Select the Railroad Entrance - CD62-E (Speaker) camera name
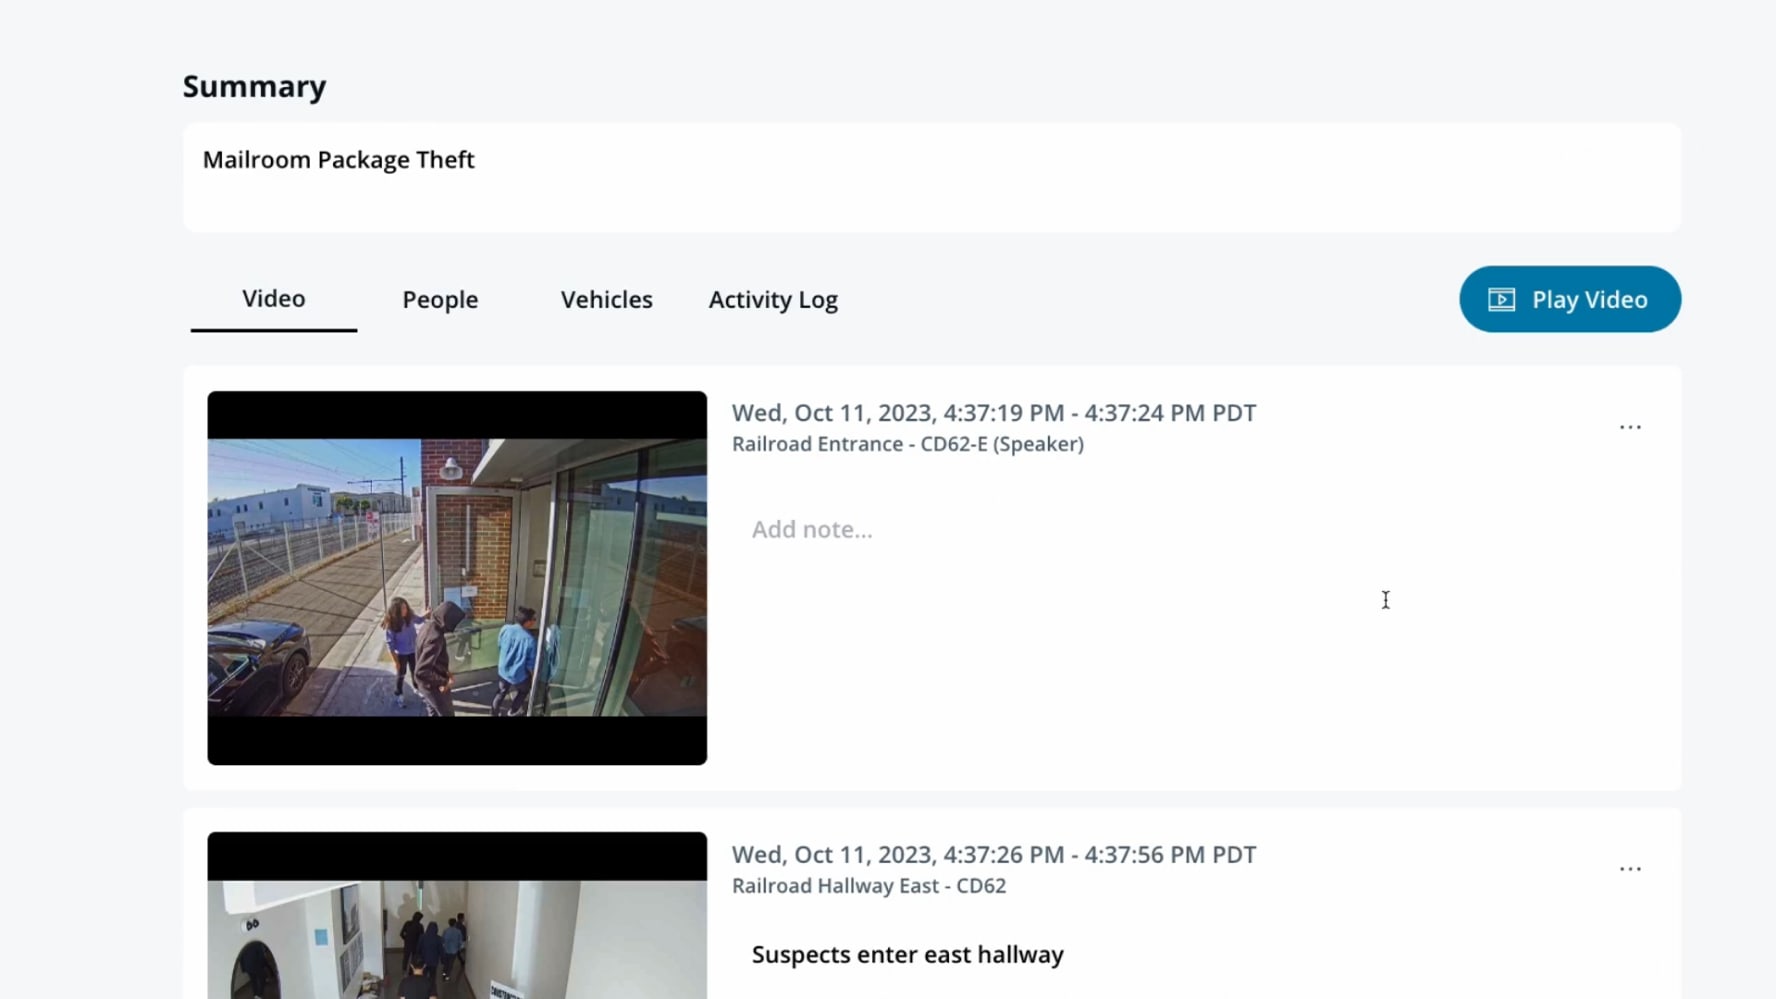Screen dimensions: 1776x999 click(x=907, y=444)
